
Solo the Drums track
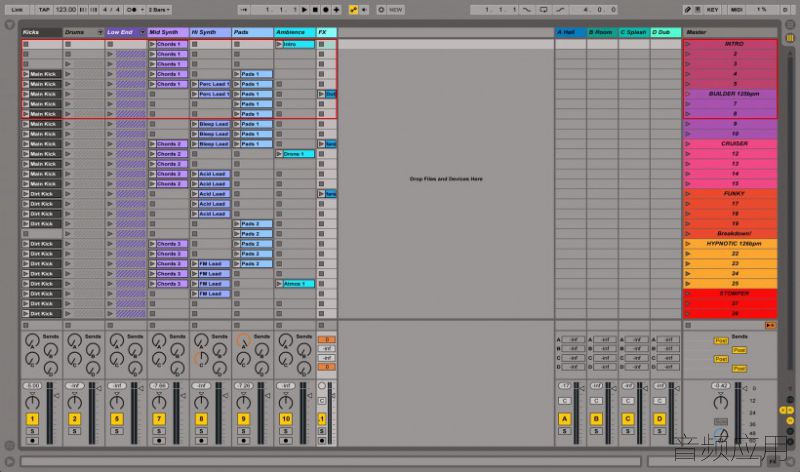point(74,431)
